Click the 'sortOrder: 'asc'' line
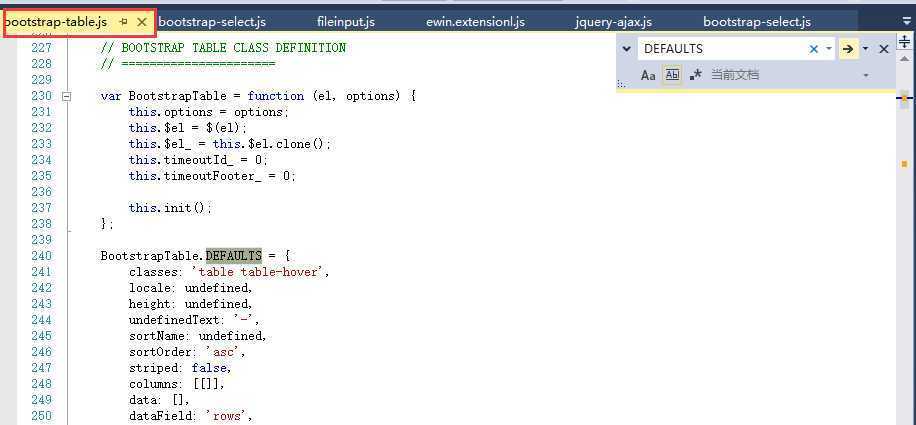The width and height of the screenshot is (916, 425). (187, 352)
